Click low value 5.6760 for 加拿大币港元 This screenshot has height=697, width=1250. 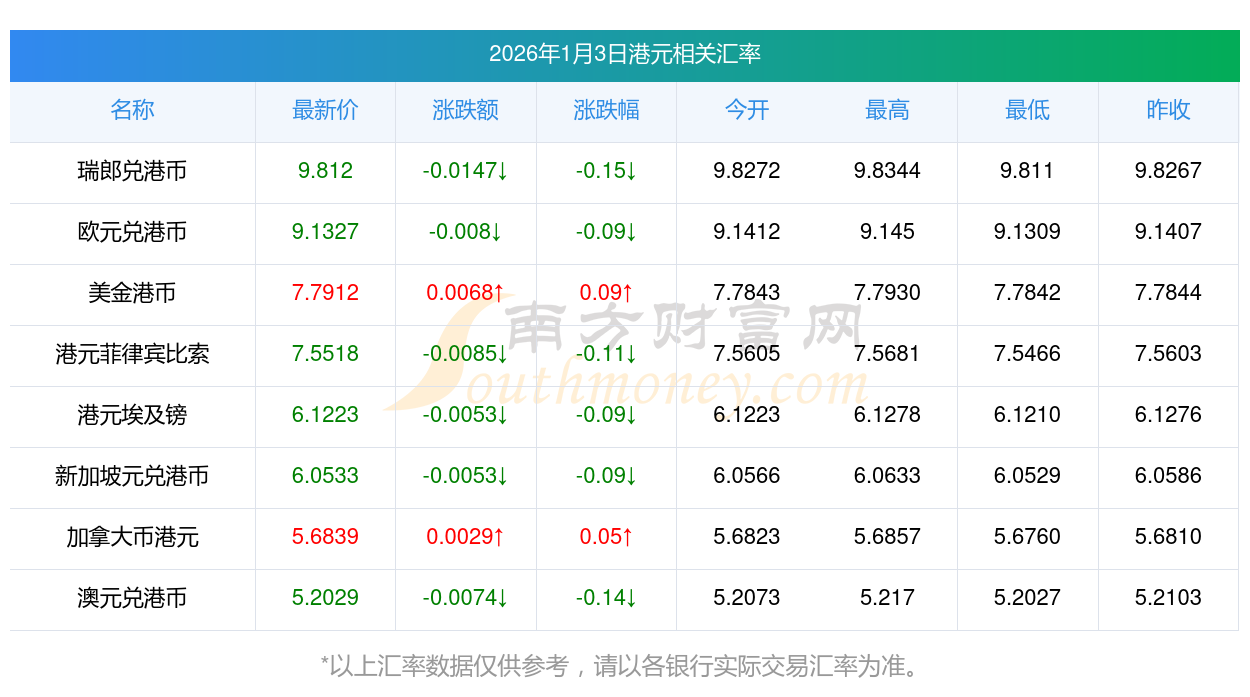coord(1028,537)
